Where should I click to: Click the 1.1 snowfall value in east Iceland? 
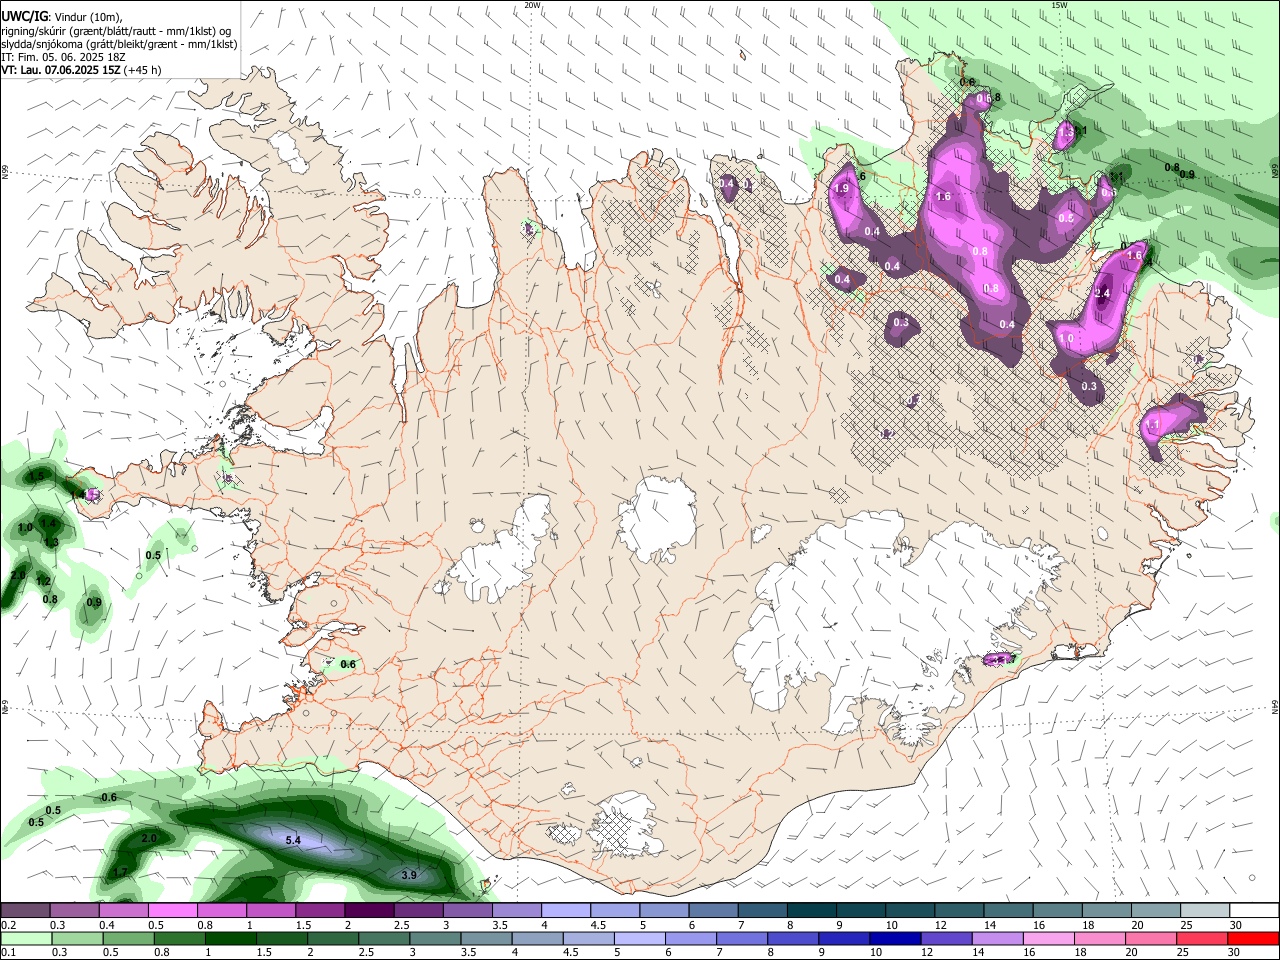click(1152, 426)
